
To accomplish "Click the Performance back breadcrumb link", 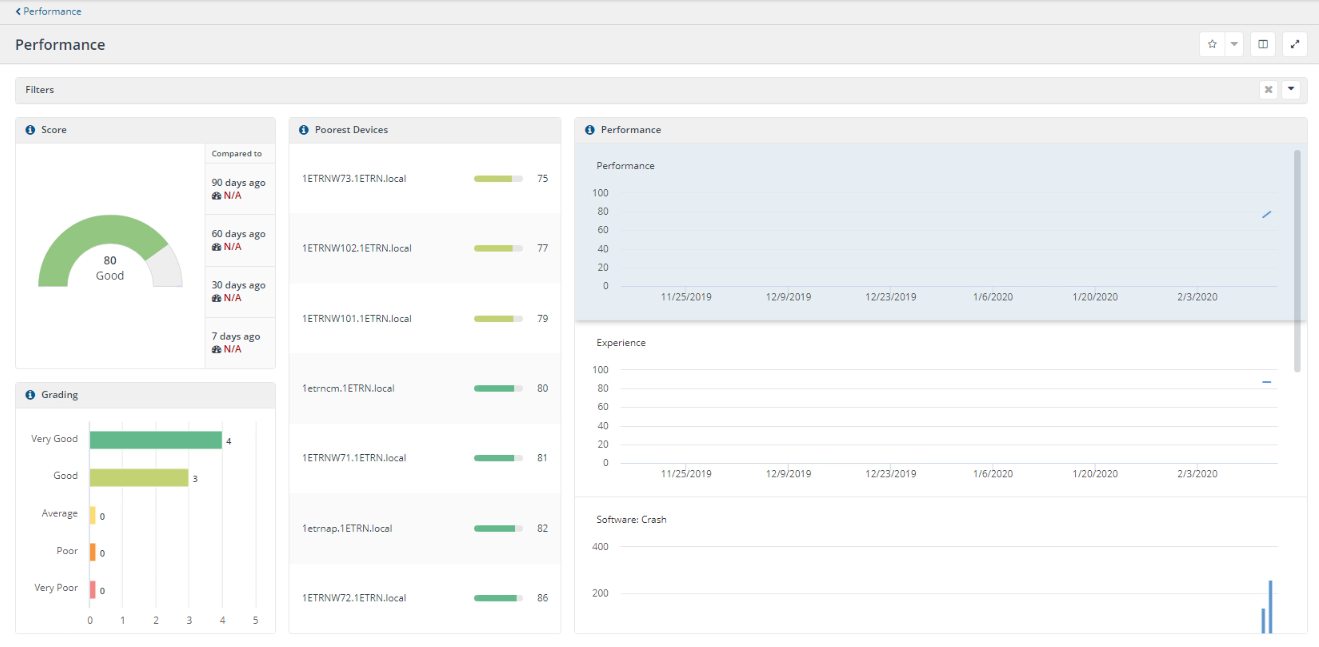I will [48, 12].
